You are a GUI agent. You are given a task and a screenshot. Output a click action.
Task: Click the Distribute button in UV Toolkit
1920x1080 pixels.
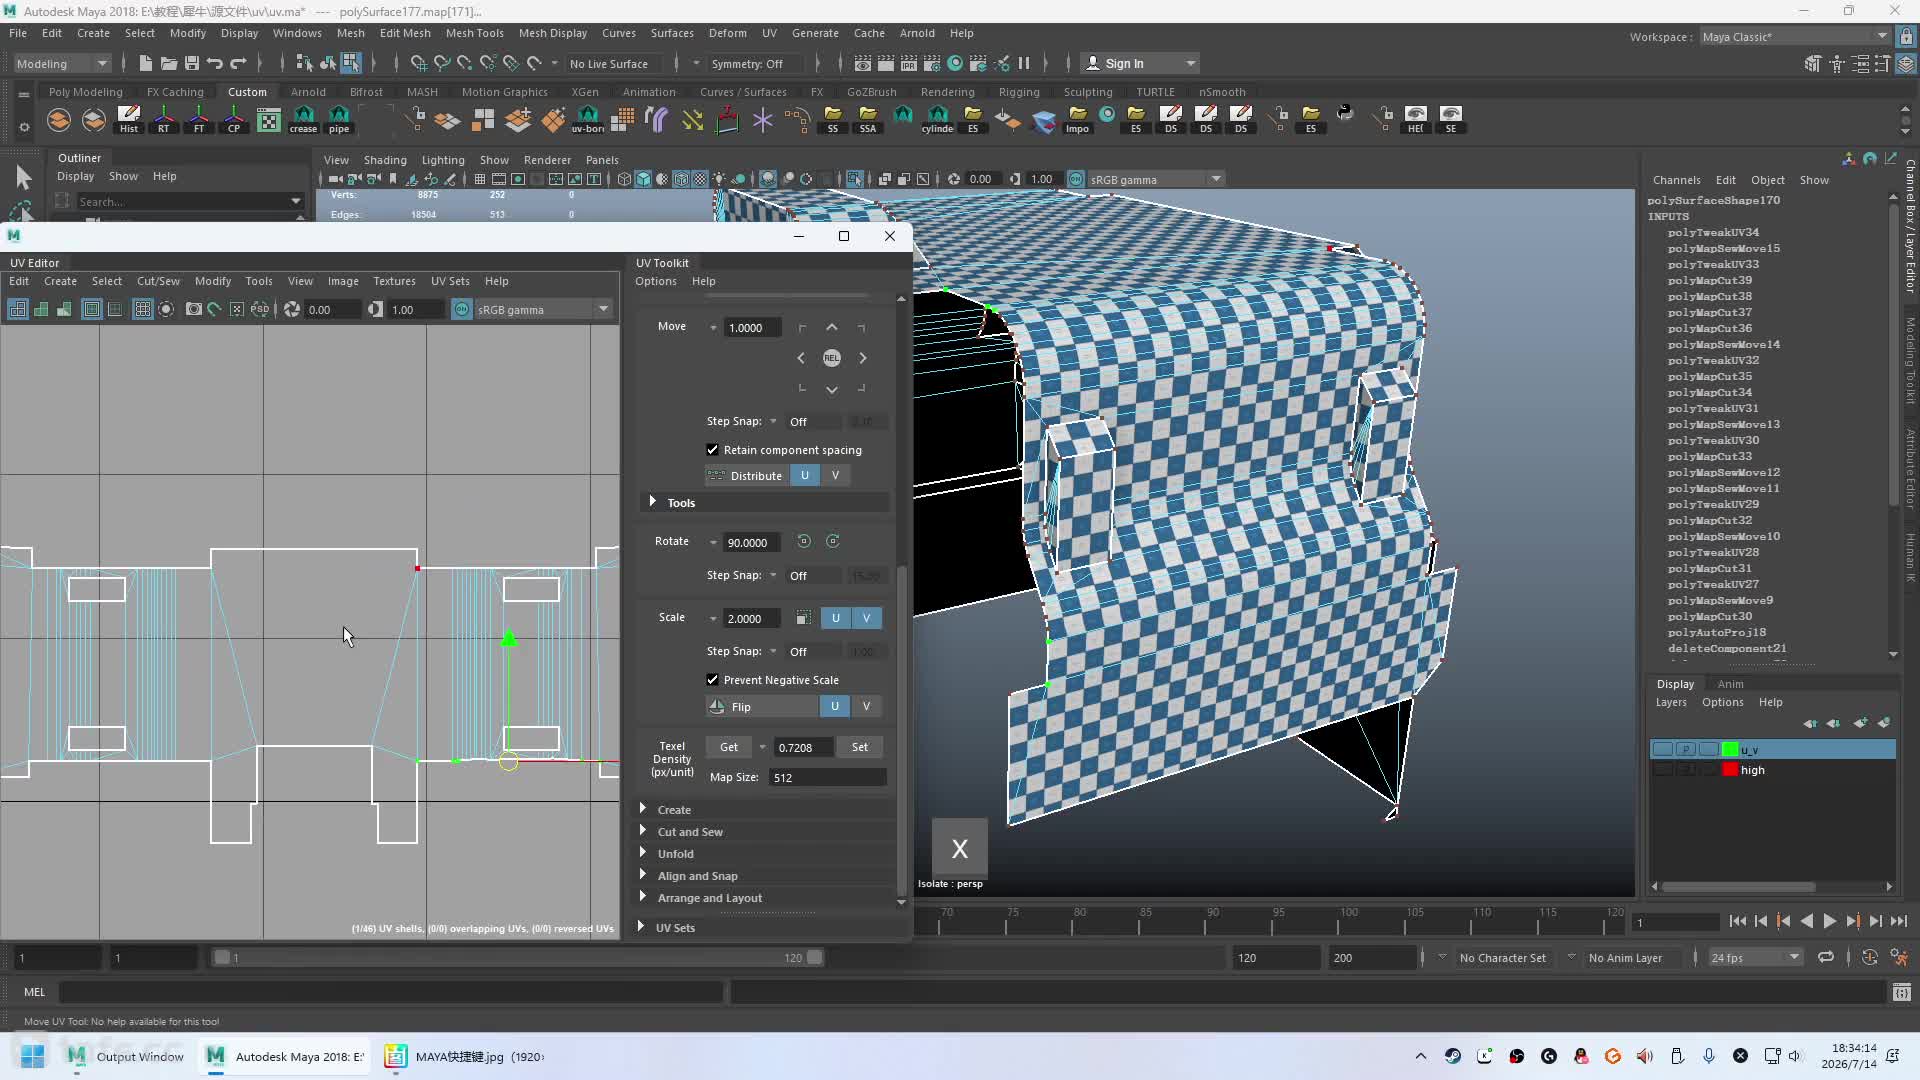(x=747, y=476)
